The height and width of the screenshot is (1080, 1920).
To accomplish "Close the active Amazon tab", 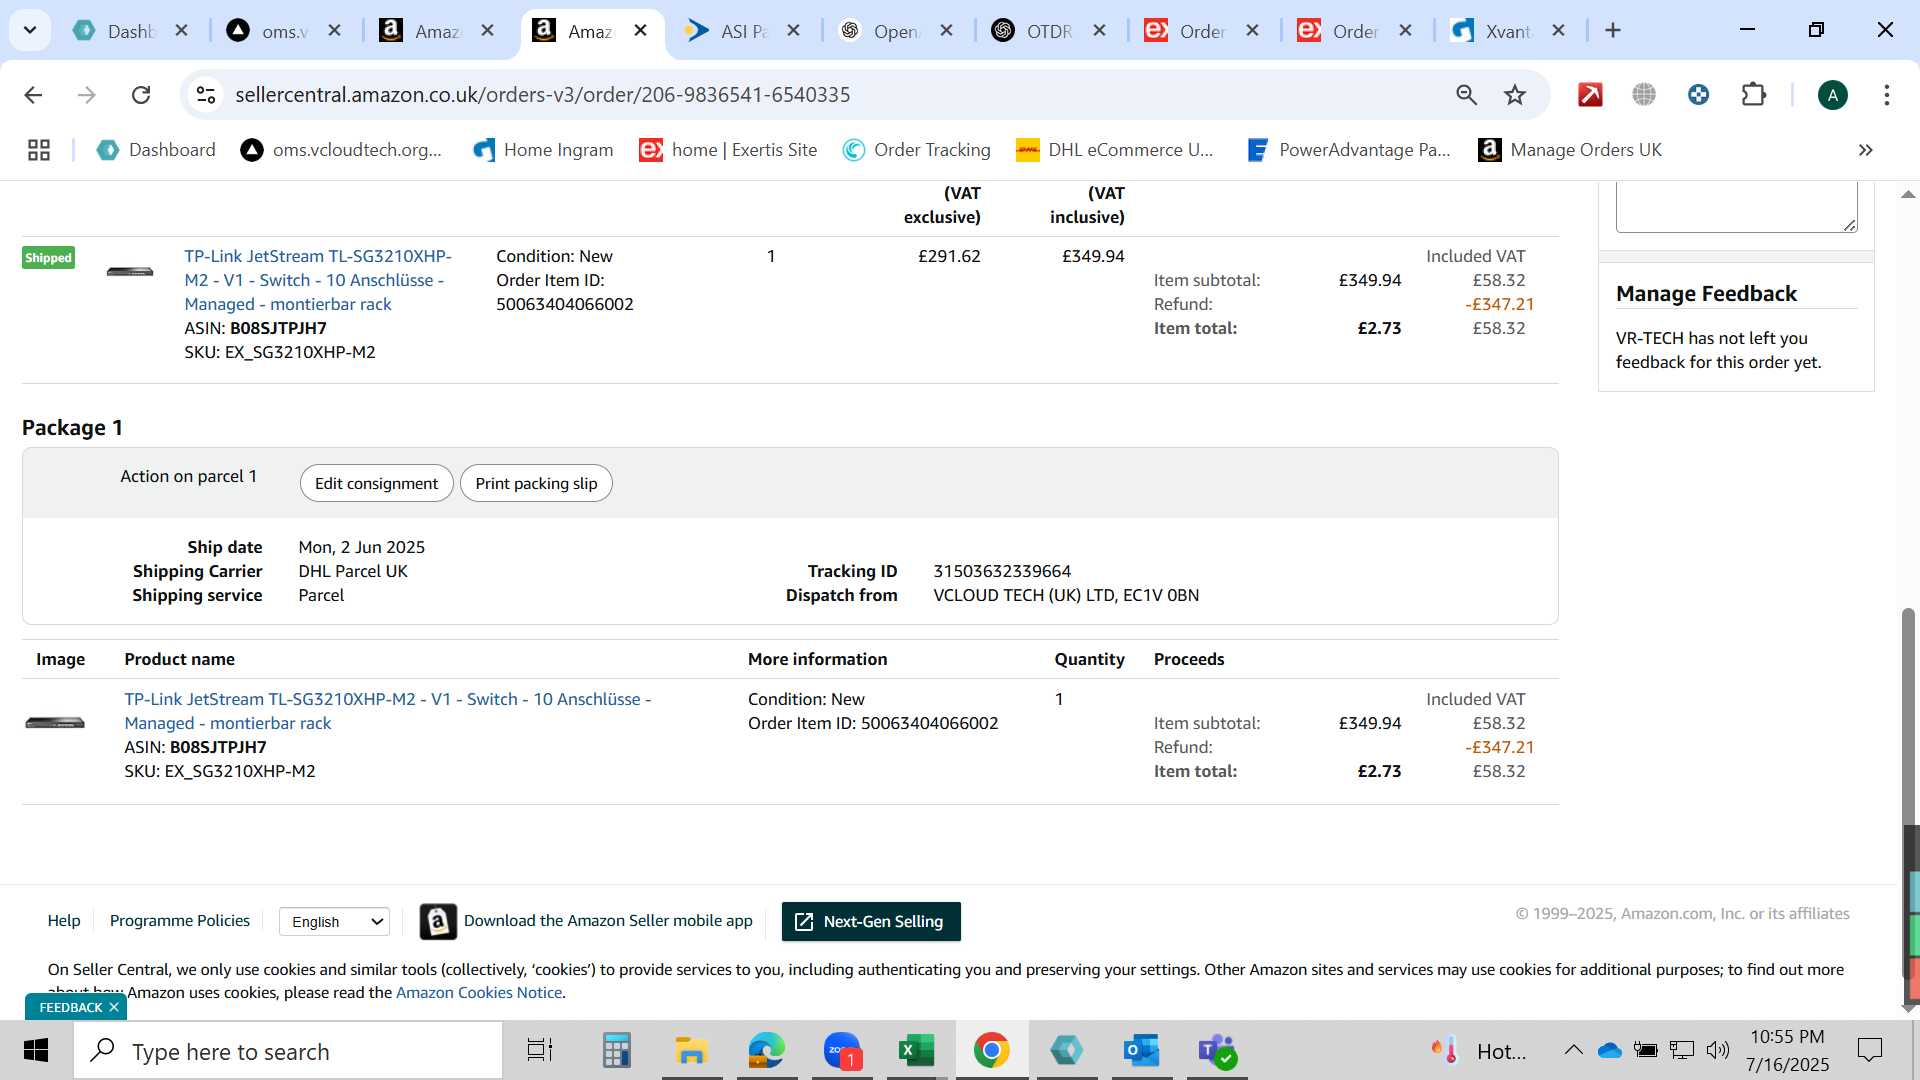I will 641,31.
